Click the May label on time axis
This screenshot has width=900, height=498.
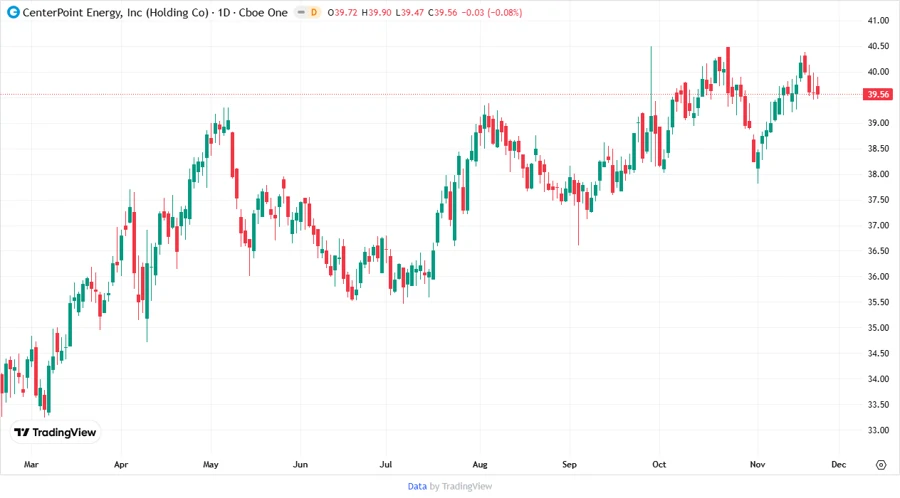211,464
